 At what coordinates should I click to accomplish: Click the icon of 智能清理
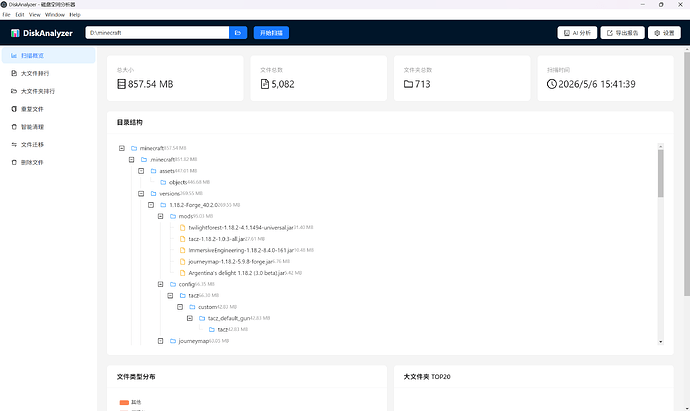pos(14,127)
